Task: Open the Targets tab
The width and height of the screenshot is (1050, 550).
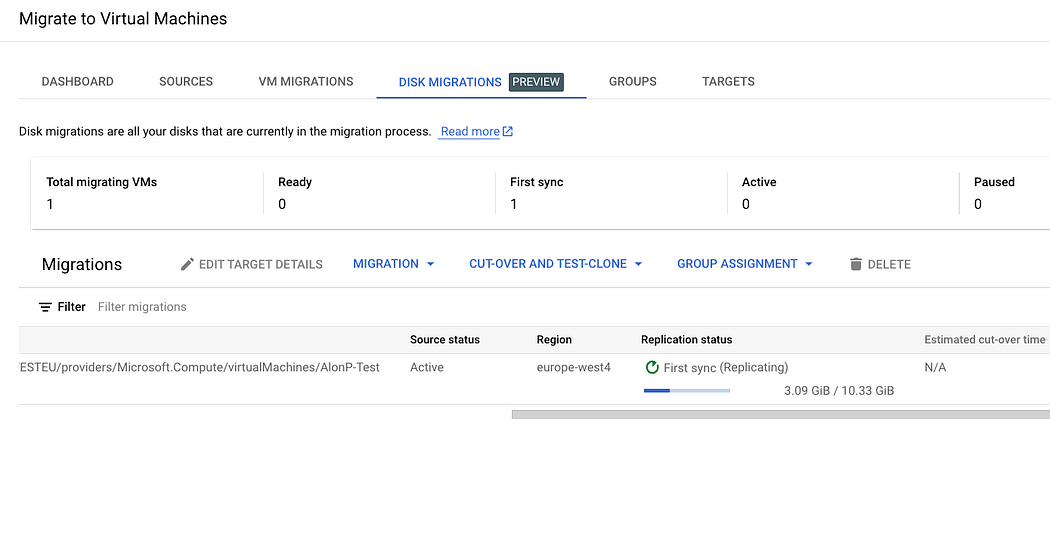Action: [x=728, y=82]
